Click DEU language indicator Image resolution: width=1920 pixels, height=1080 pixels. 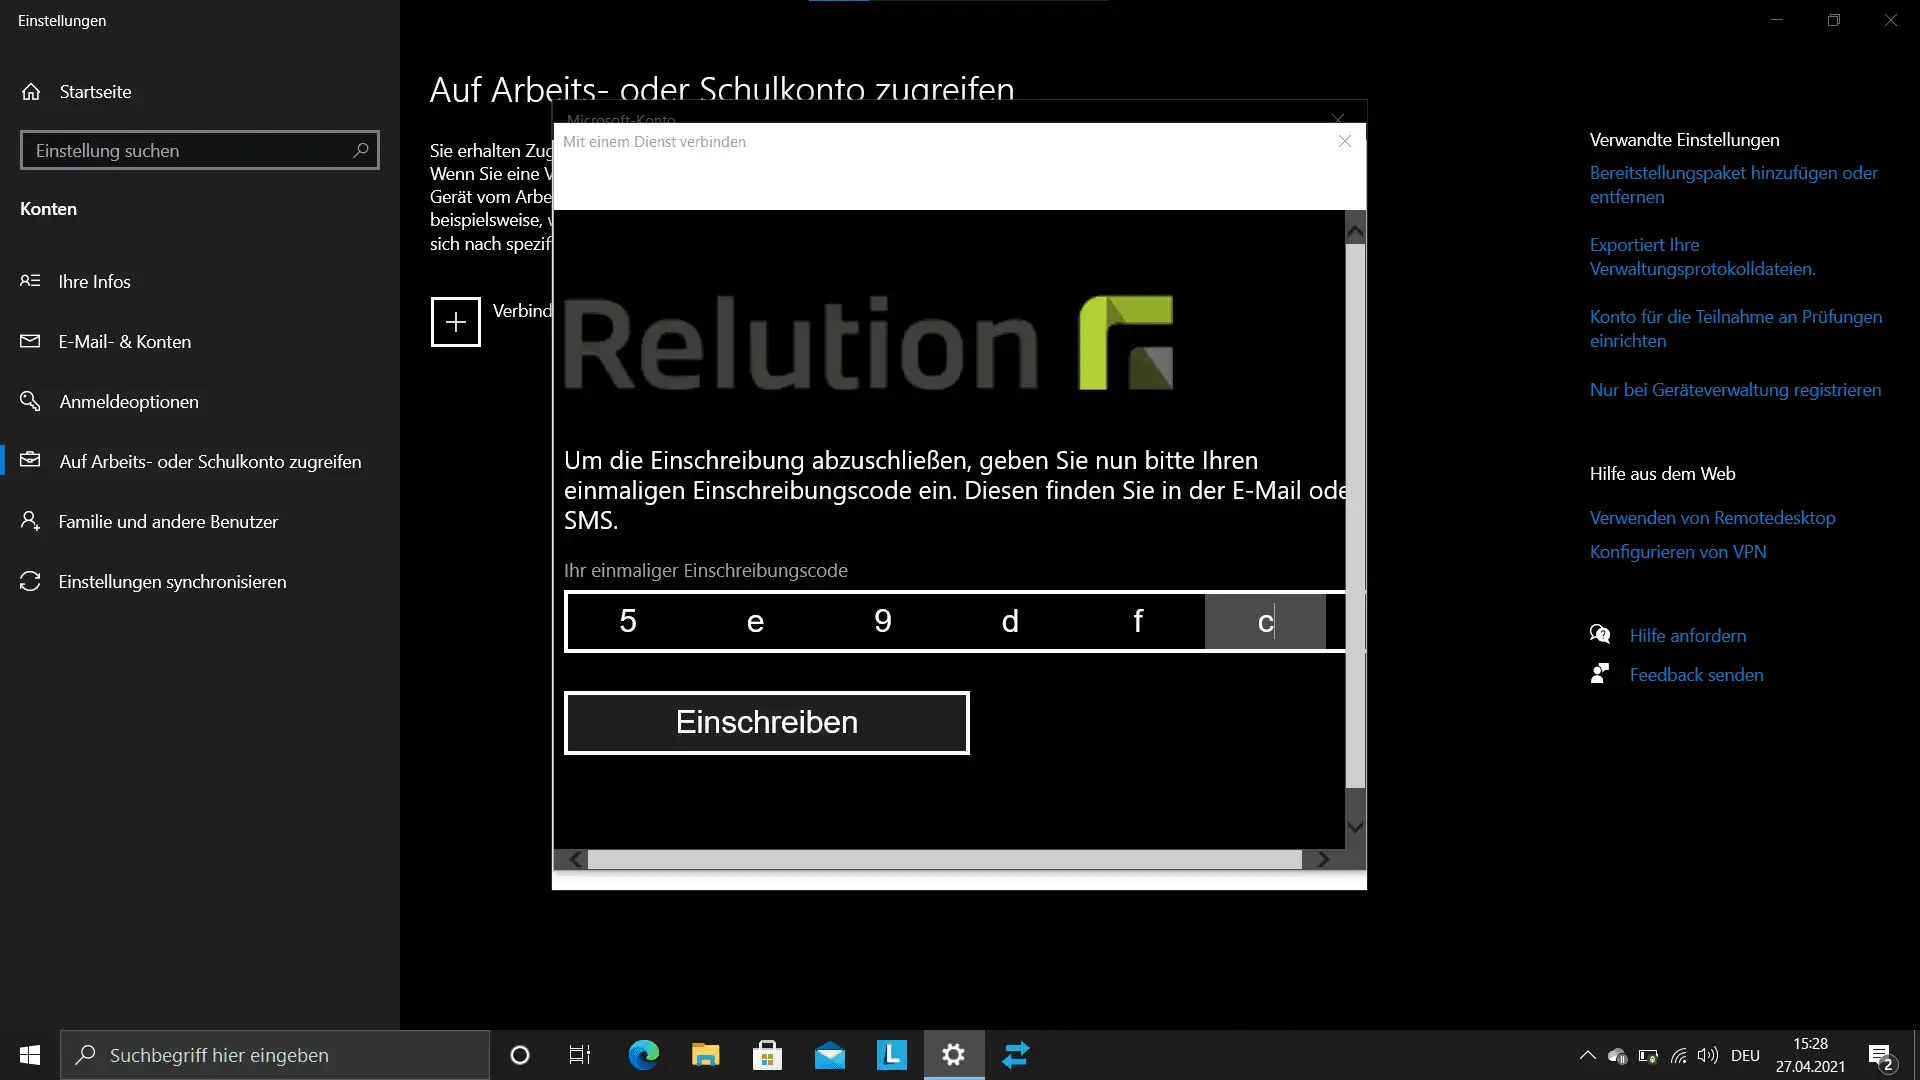pos(1745,1056)
